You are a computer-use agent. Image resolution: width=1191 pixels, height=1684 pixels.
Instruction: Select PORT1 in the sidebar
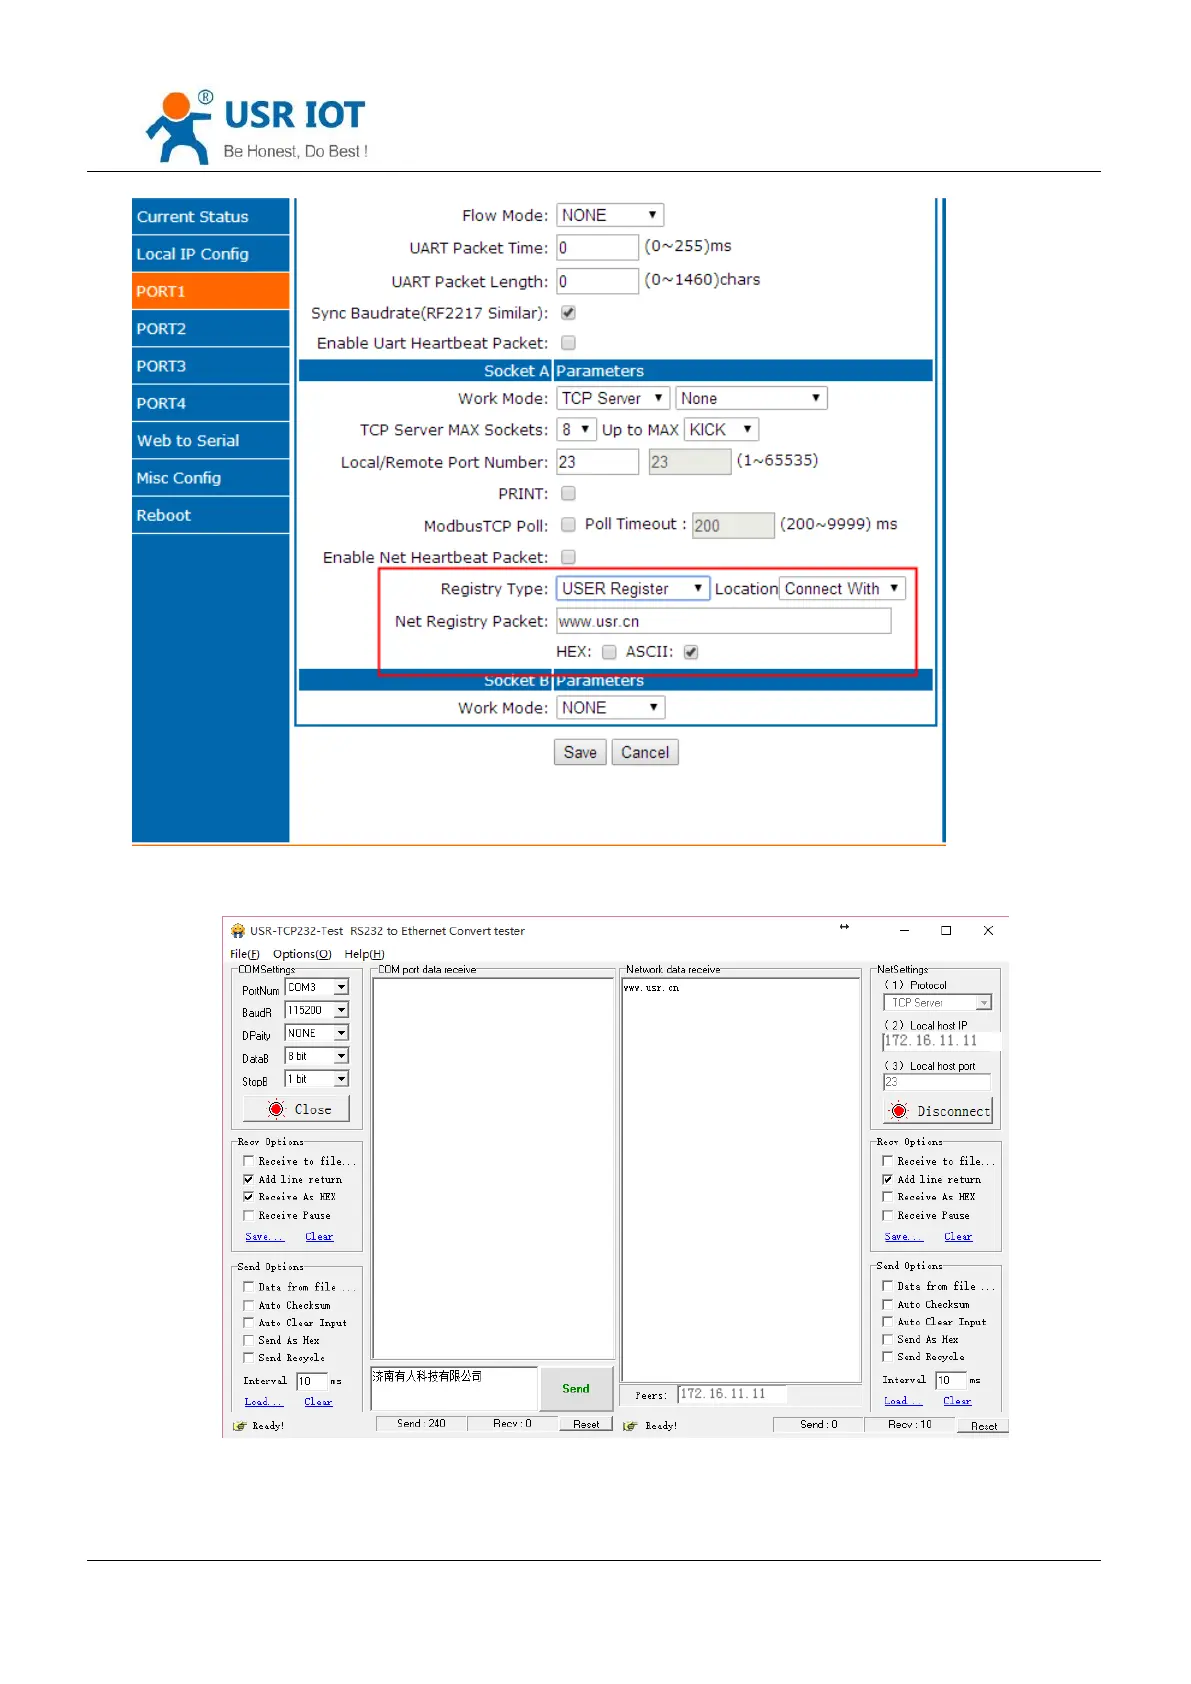(210, 291)
